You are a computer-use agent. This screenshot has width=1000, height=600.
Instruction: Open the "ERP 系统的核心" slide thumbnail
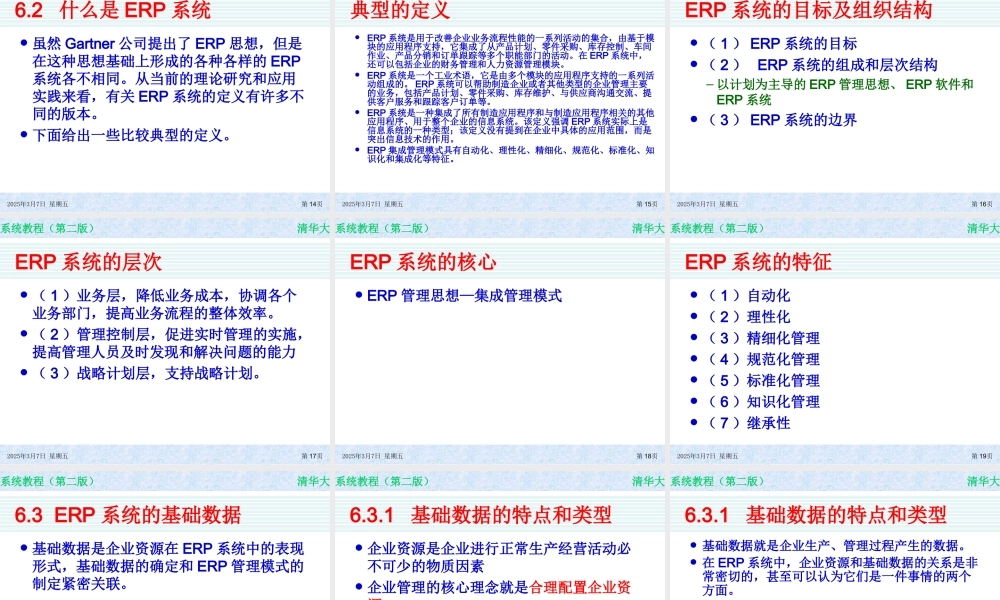click(499, 341)
